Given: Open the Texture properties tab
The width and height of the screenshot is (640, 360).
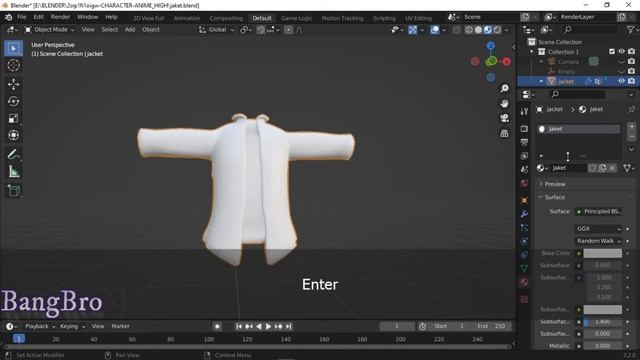Looking at the screenshot, I should click(524, 299).
